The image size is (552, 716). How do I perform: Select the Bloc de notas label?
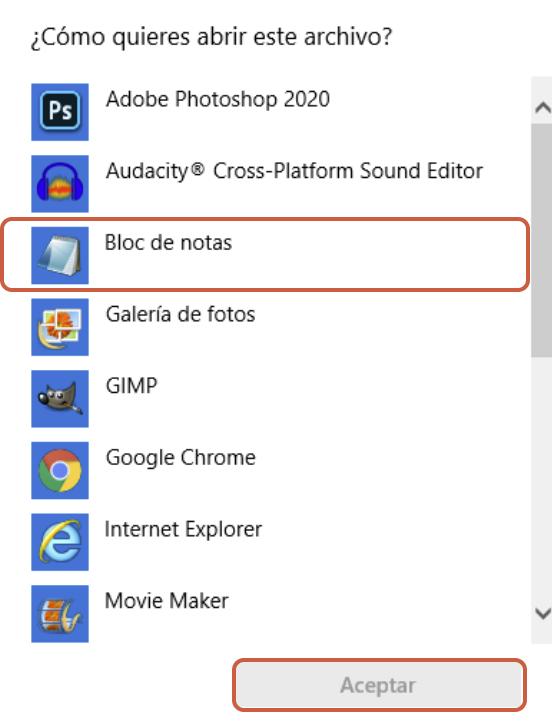168,242
